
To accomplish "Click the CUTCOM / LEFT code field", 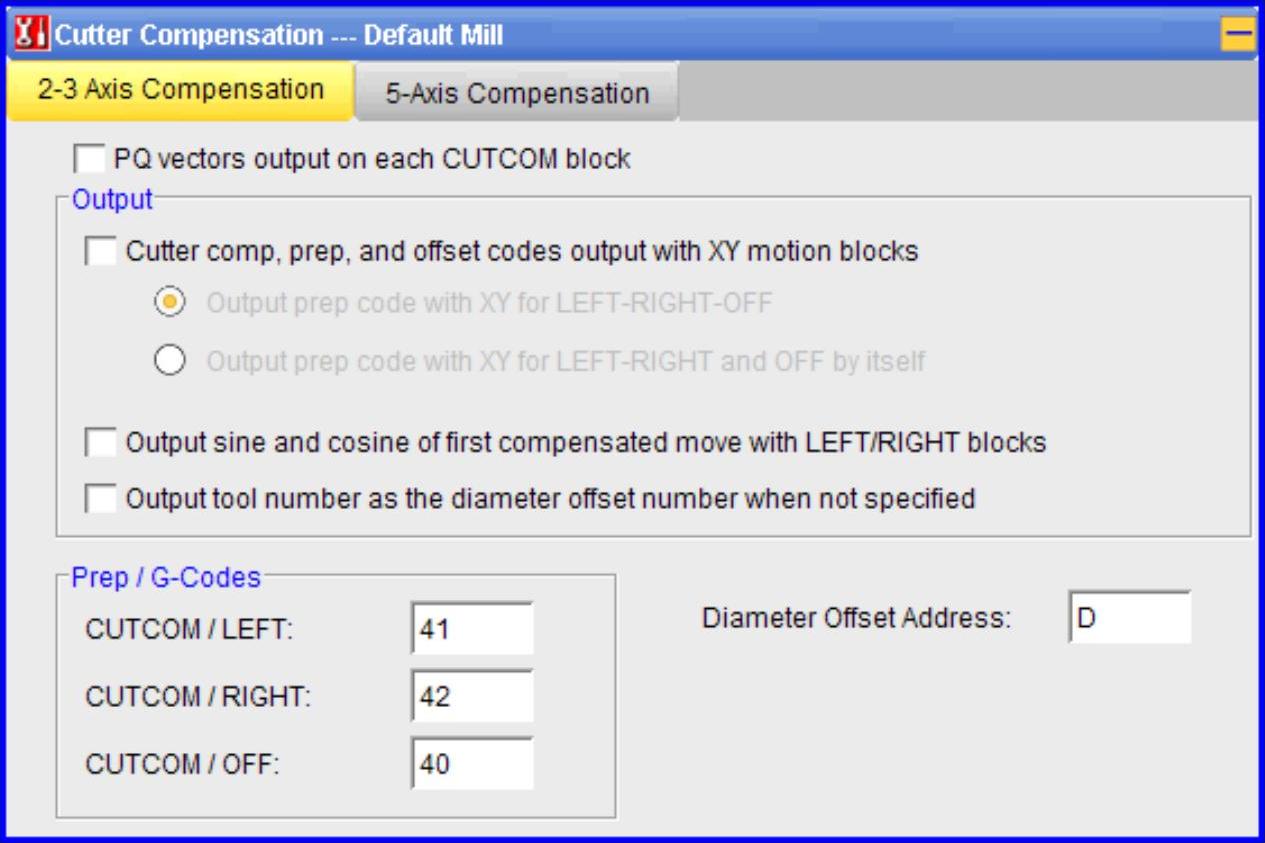I will (472, 629).
